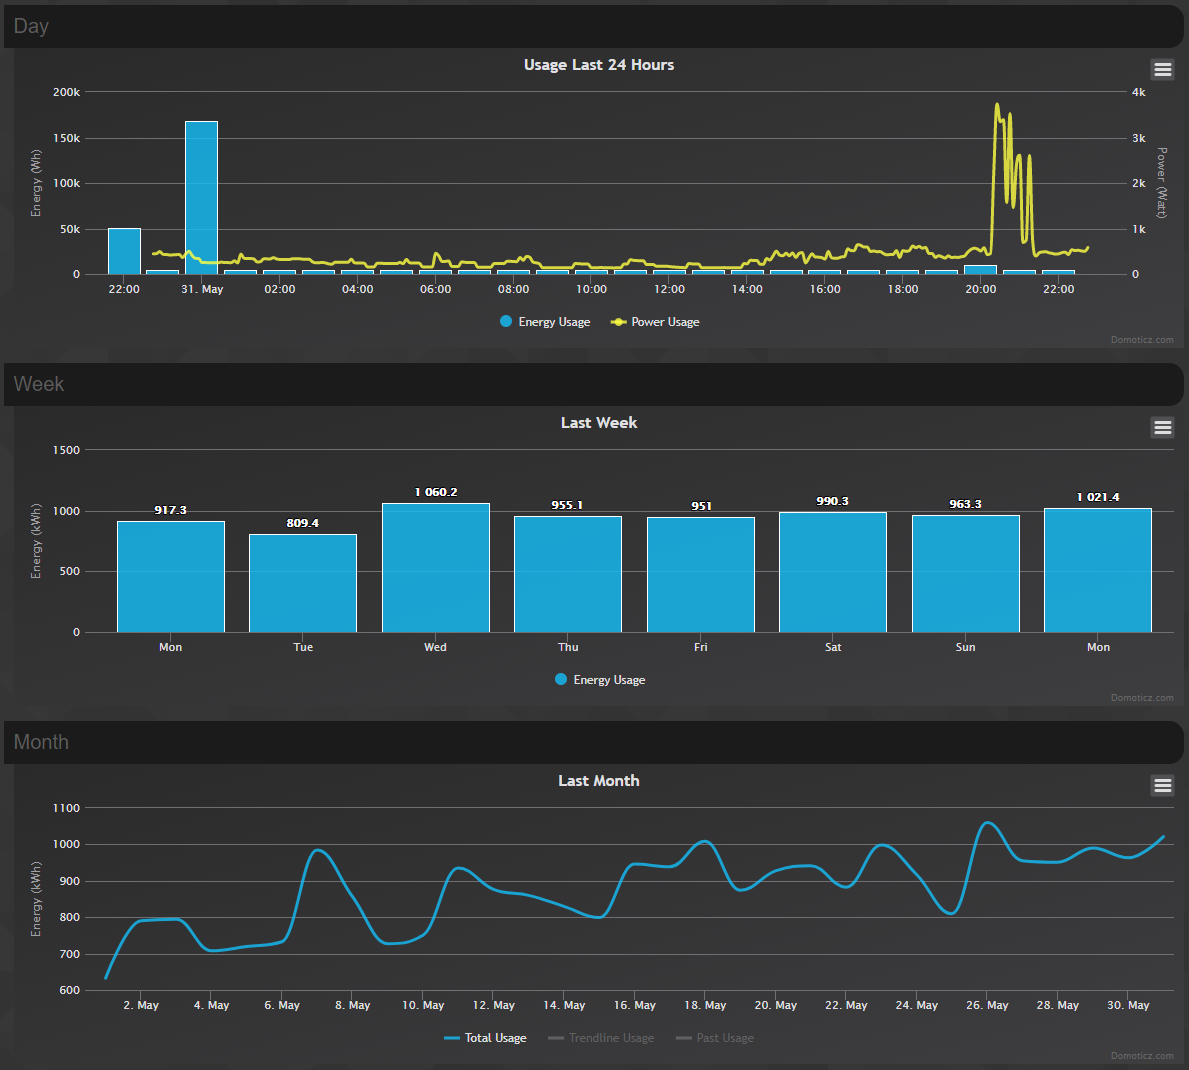The height and width of the screenshot is (1070, 1189).
Task: Click the '809.4' value label
Action: tap(303, 523)
